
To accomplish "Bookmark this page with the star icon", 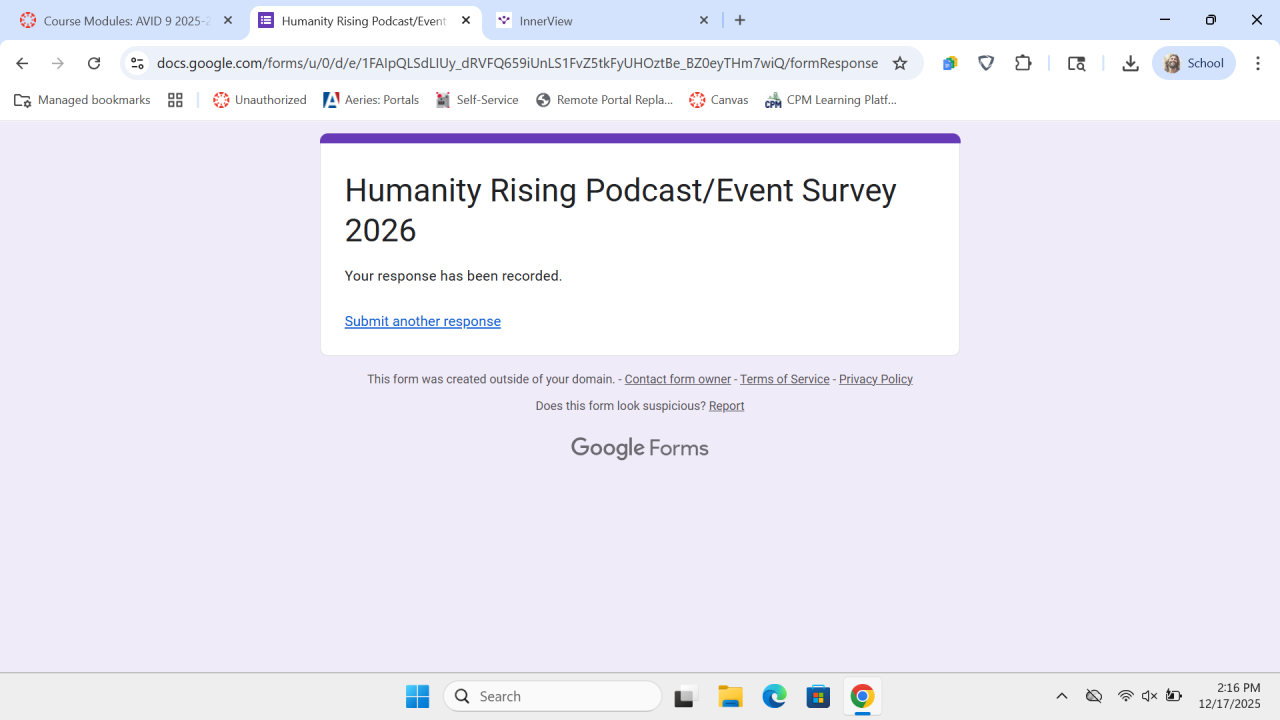I will [900, 63].
